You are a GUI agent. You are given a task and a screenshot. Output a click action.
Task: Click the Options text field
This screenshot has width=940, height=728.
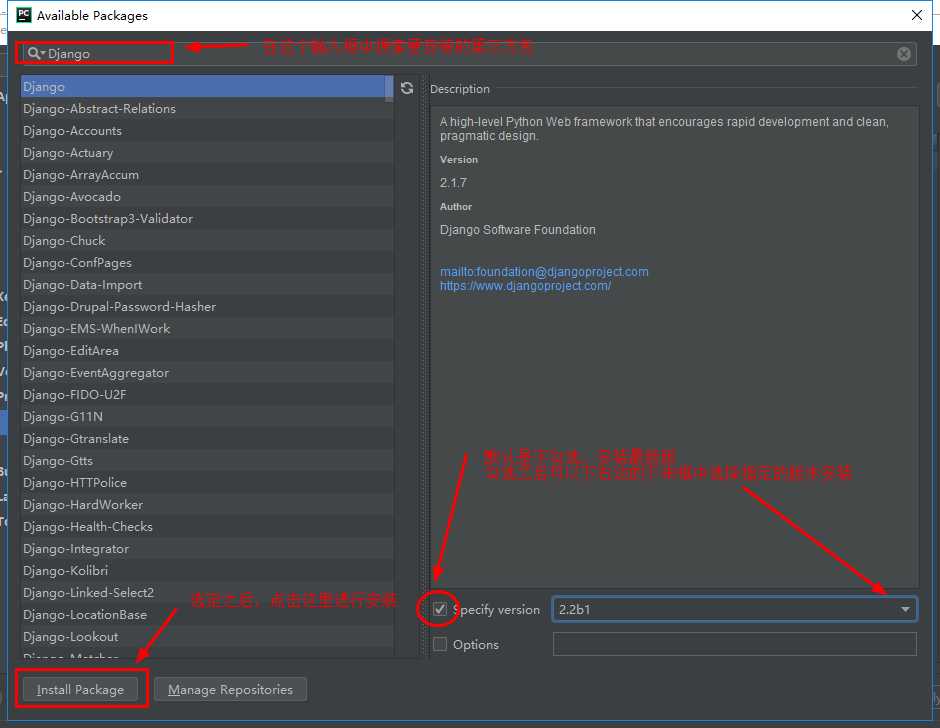point(734,644)
